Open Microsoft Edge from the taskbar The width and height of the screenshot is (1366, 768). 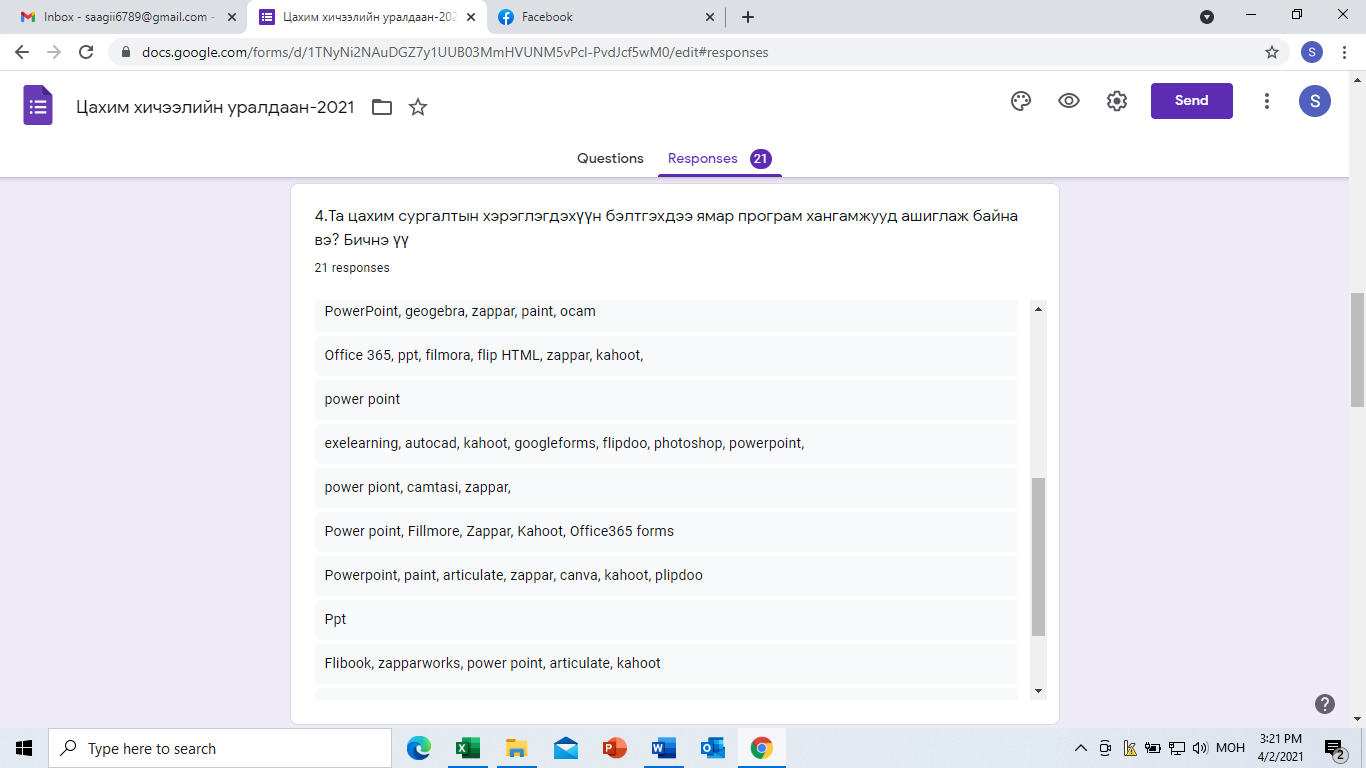coord(418,748)
